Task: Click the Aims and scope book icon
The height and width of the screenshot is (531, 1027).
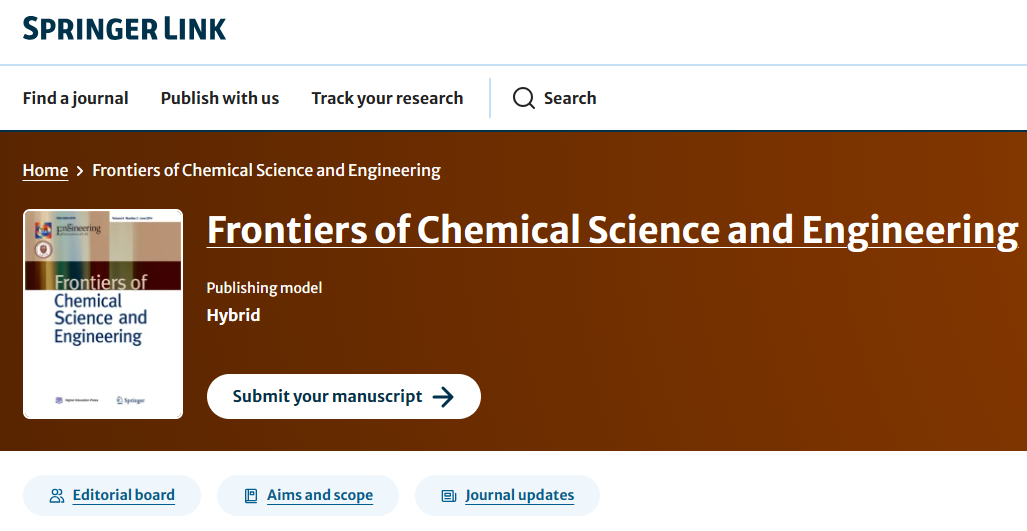Action: click(x=251, y=495)
